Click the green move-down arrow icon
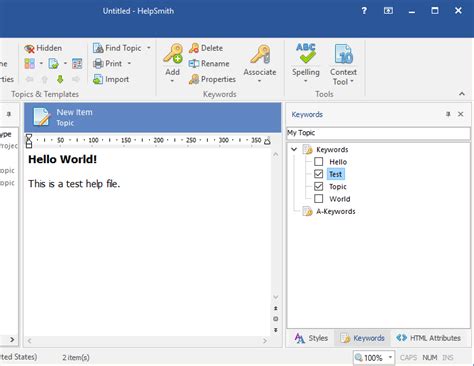The width and height of the screenshot is (474, 366). coord(60,79)
